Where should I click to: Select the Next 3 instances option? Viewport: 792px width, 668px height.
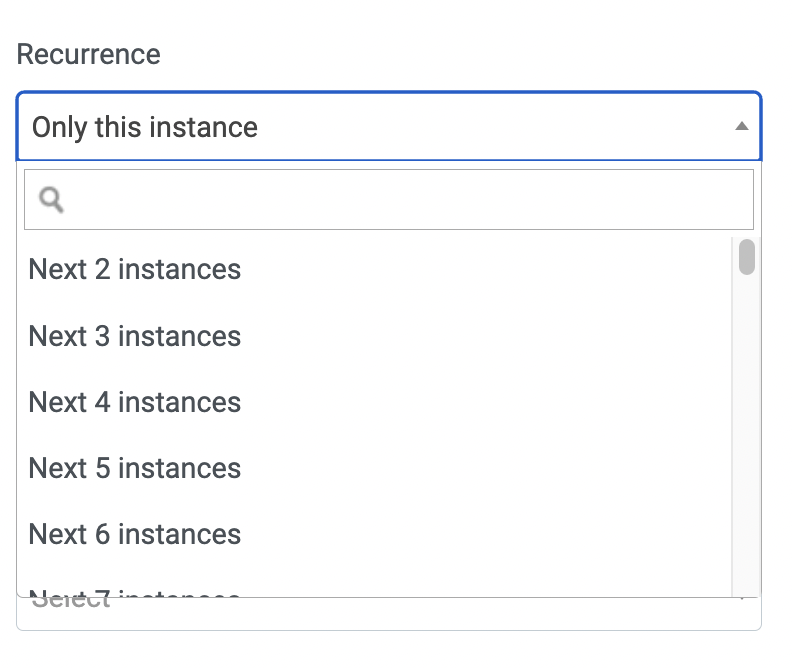[x=374, y=336]
